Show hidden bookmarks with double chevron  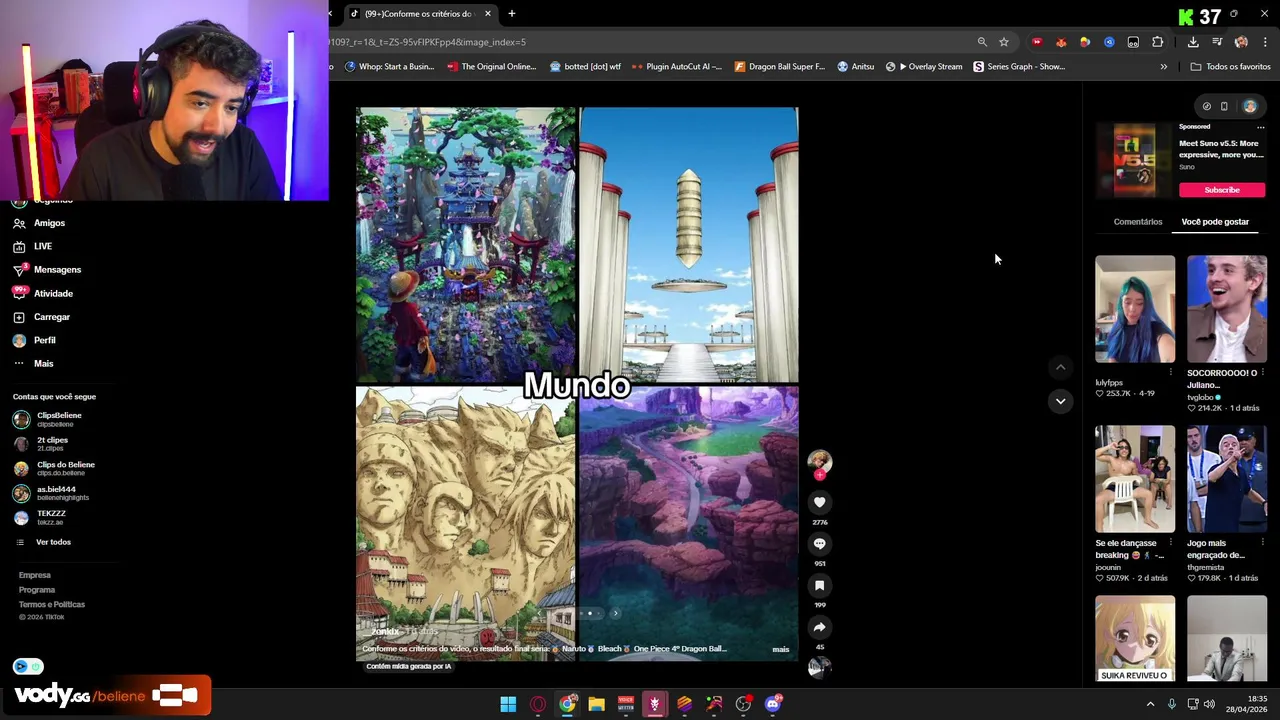tap(1163, 67)
